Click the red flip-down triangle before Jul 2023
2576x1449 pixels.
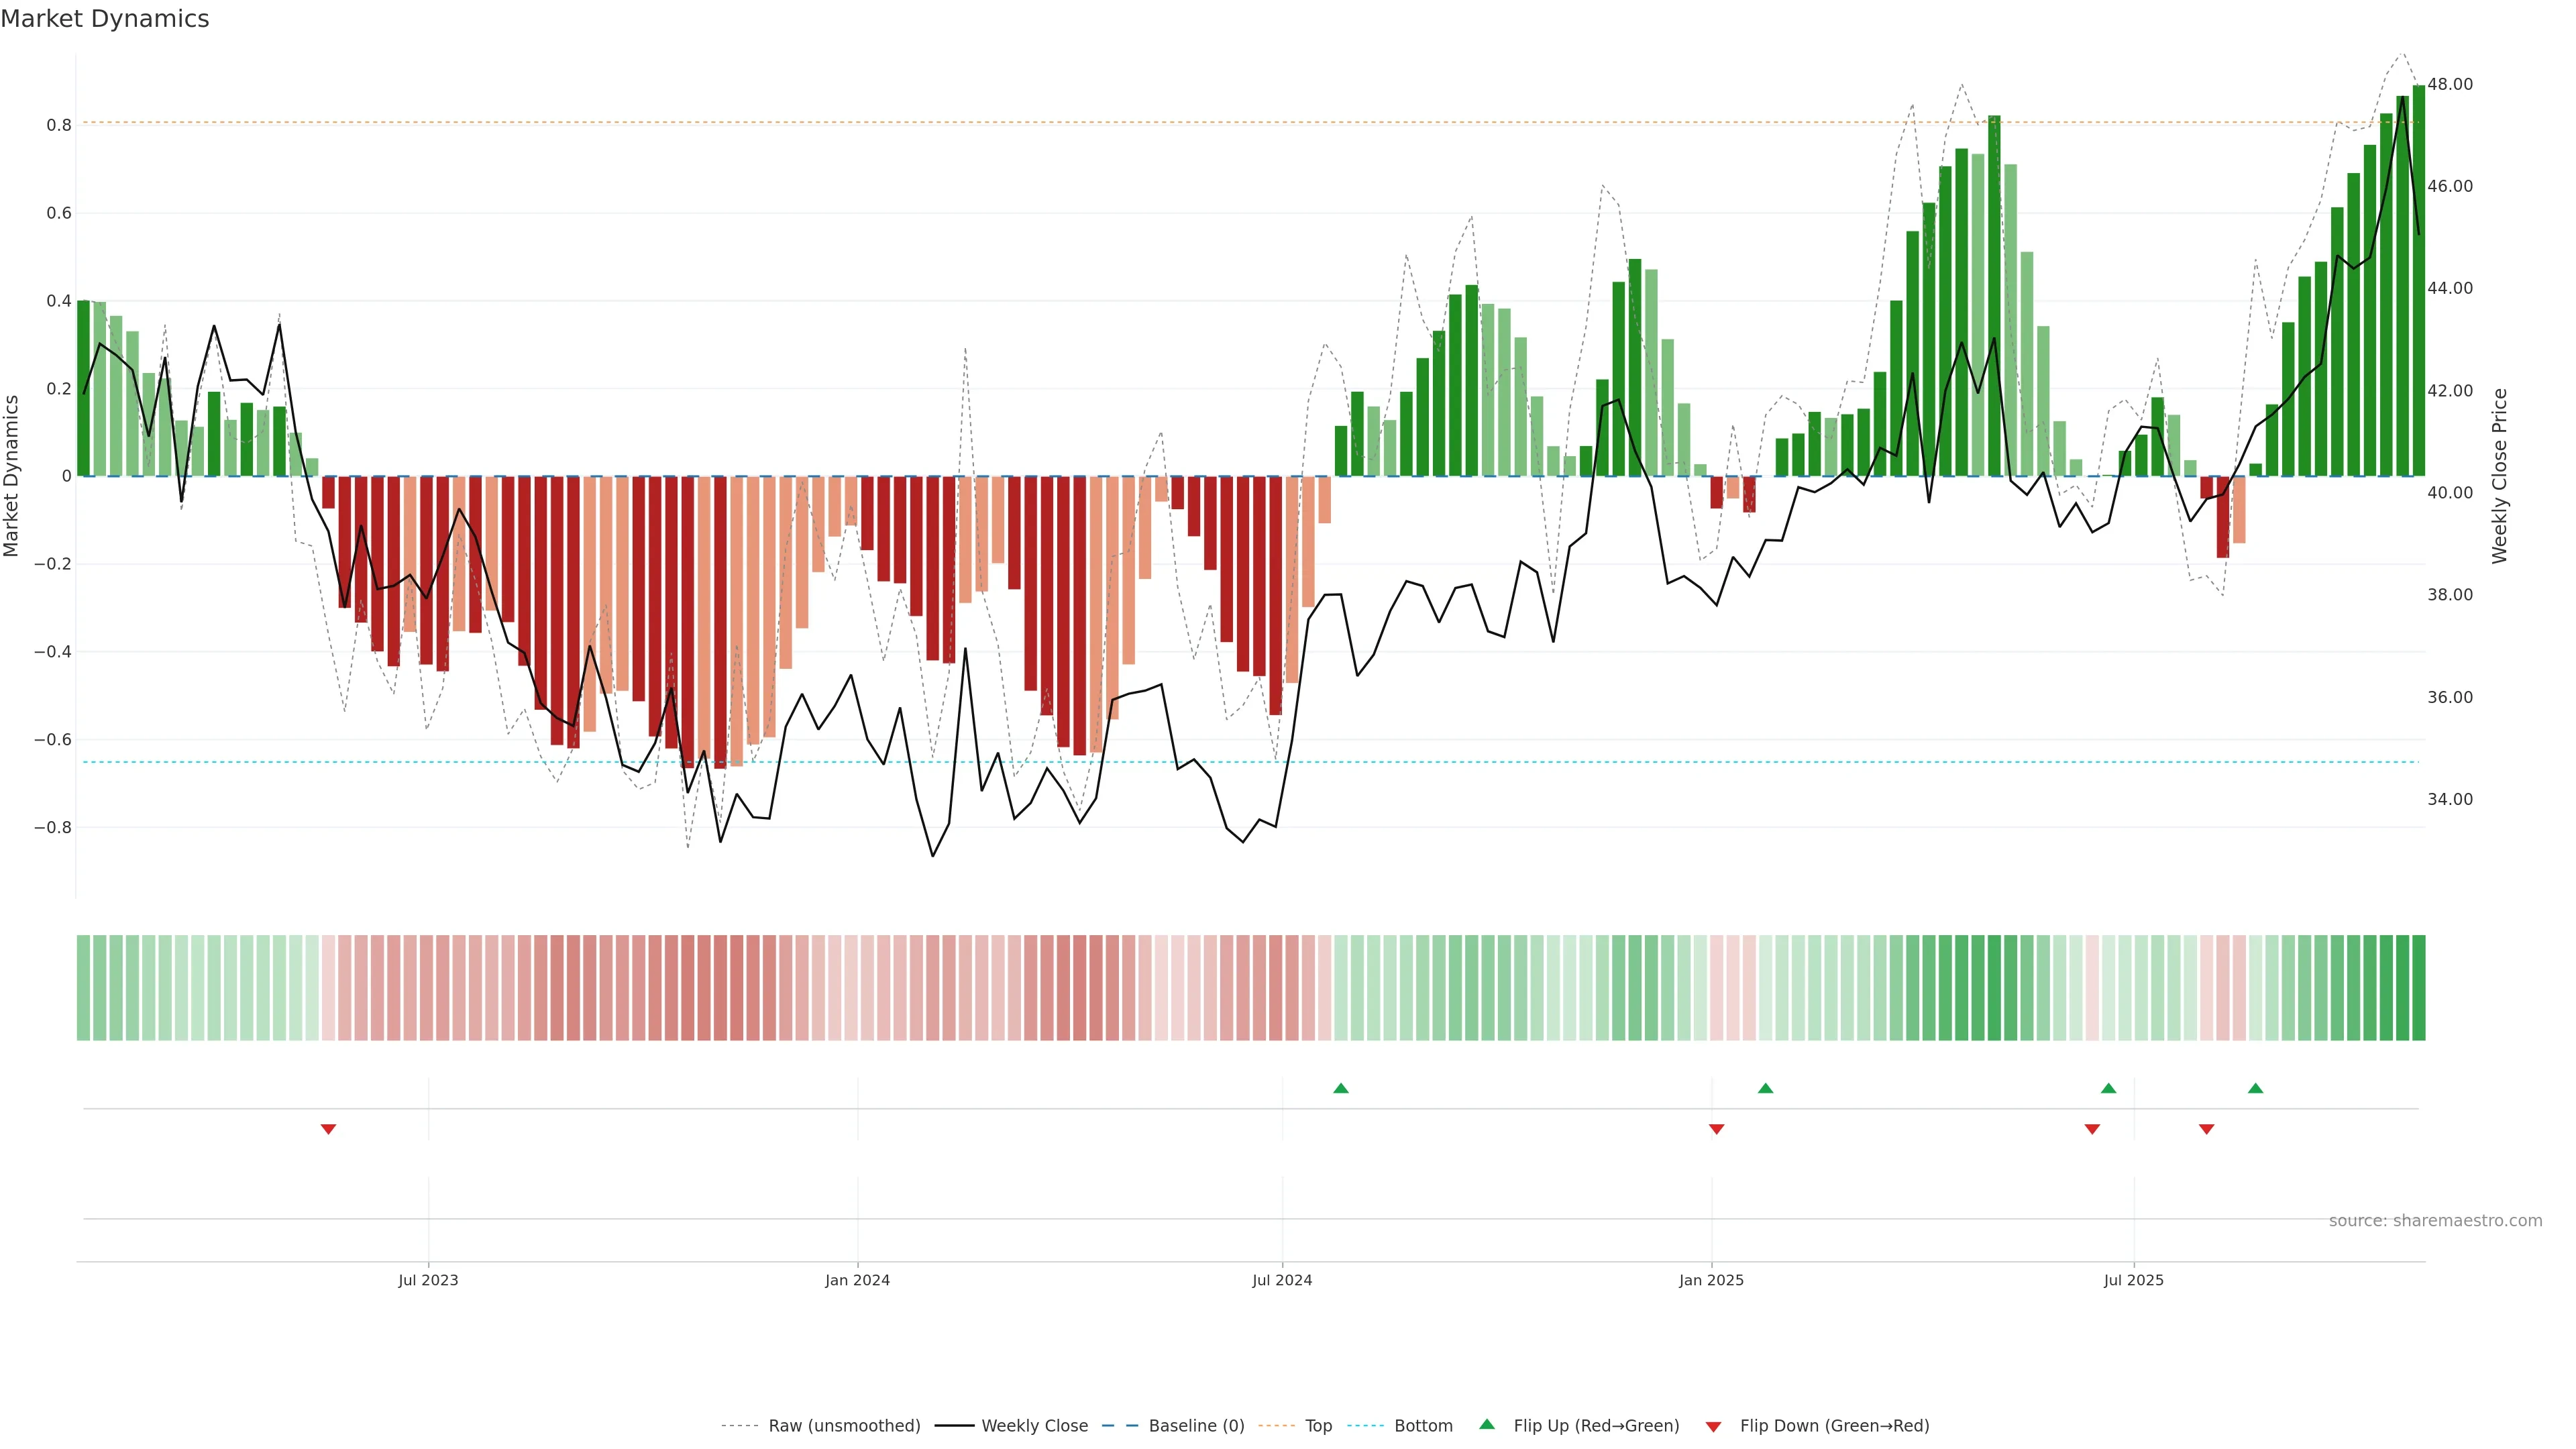pos(328,1129)
